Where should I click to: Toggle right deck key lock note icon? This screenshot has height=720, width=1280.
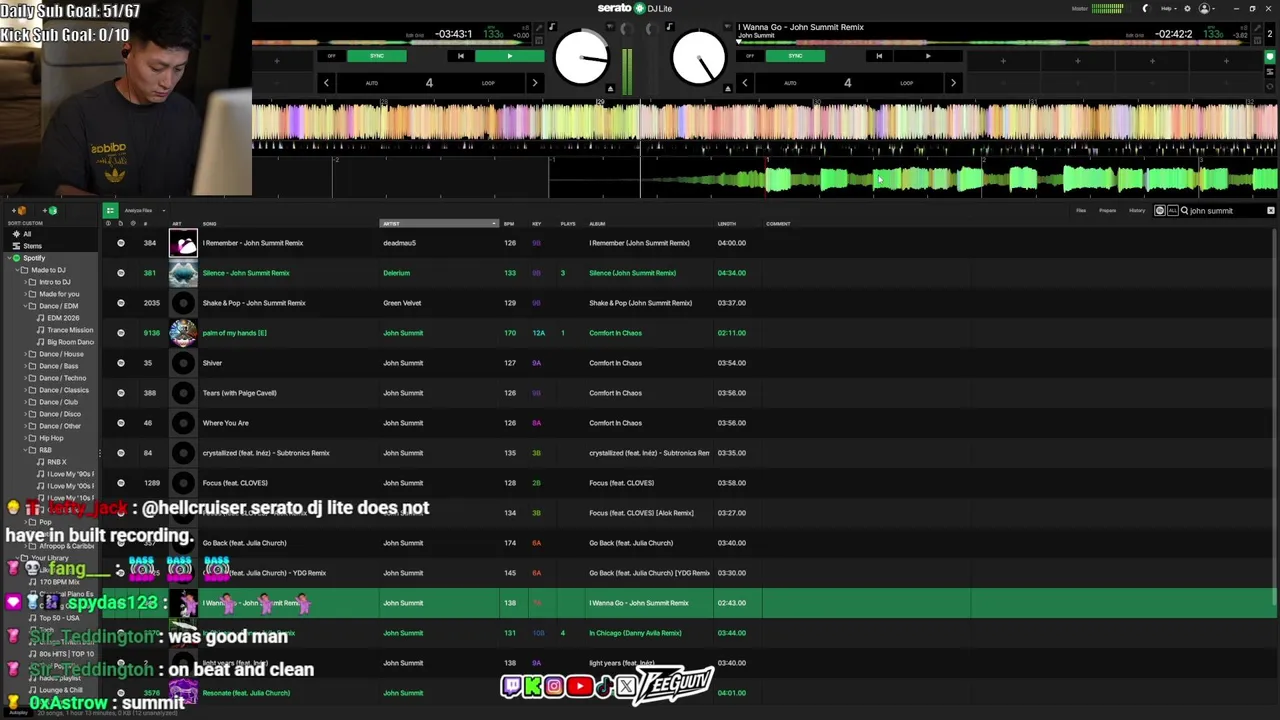coord(669,27)
